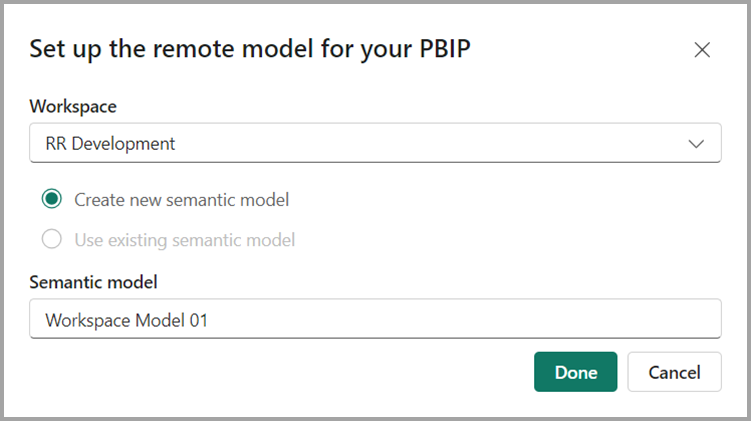Click the Done button's text label
This screenshot has width=751, height=421.
(576, 372)
